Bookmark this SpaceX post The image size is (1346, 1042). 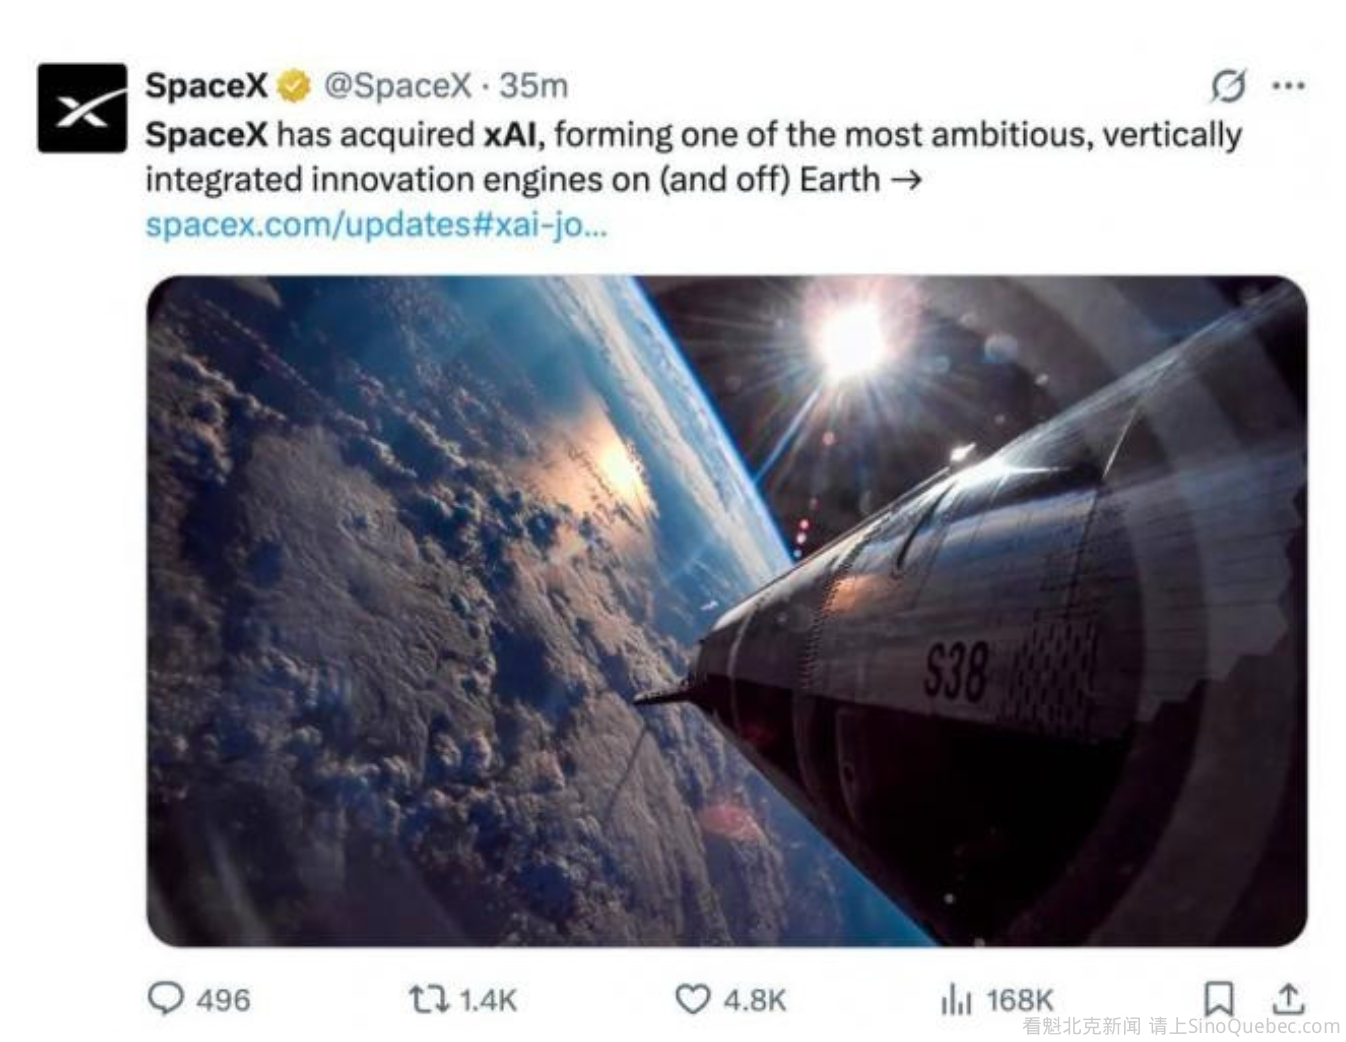coord(1218,998)
